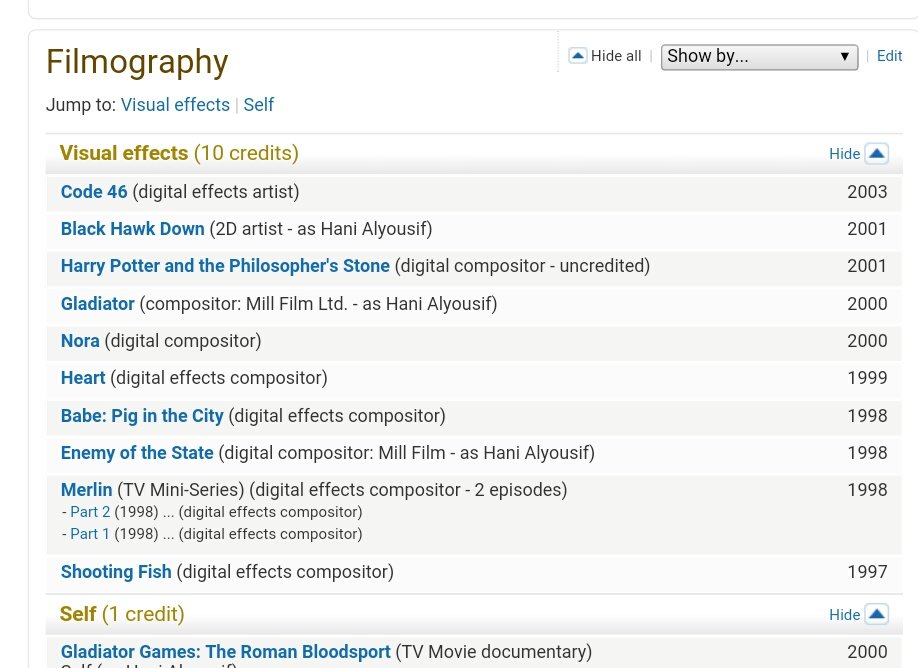The image size is (918, 668).
Task: Click '(digital compositor - uncredited)' text
Action: (522, 266)
